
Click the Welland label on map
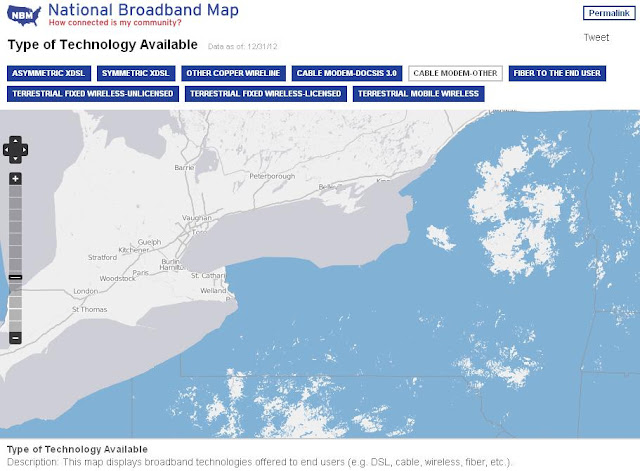coord(213,291)
